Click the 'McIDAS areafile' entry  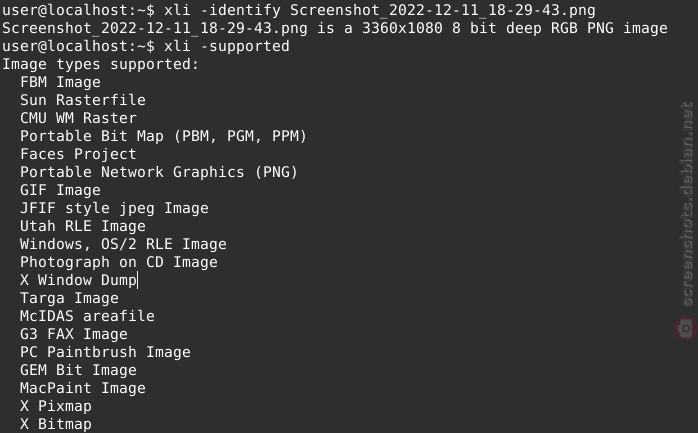pos(87,316)
